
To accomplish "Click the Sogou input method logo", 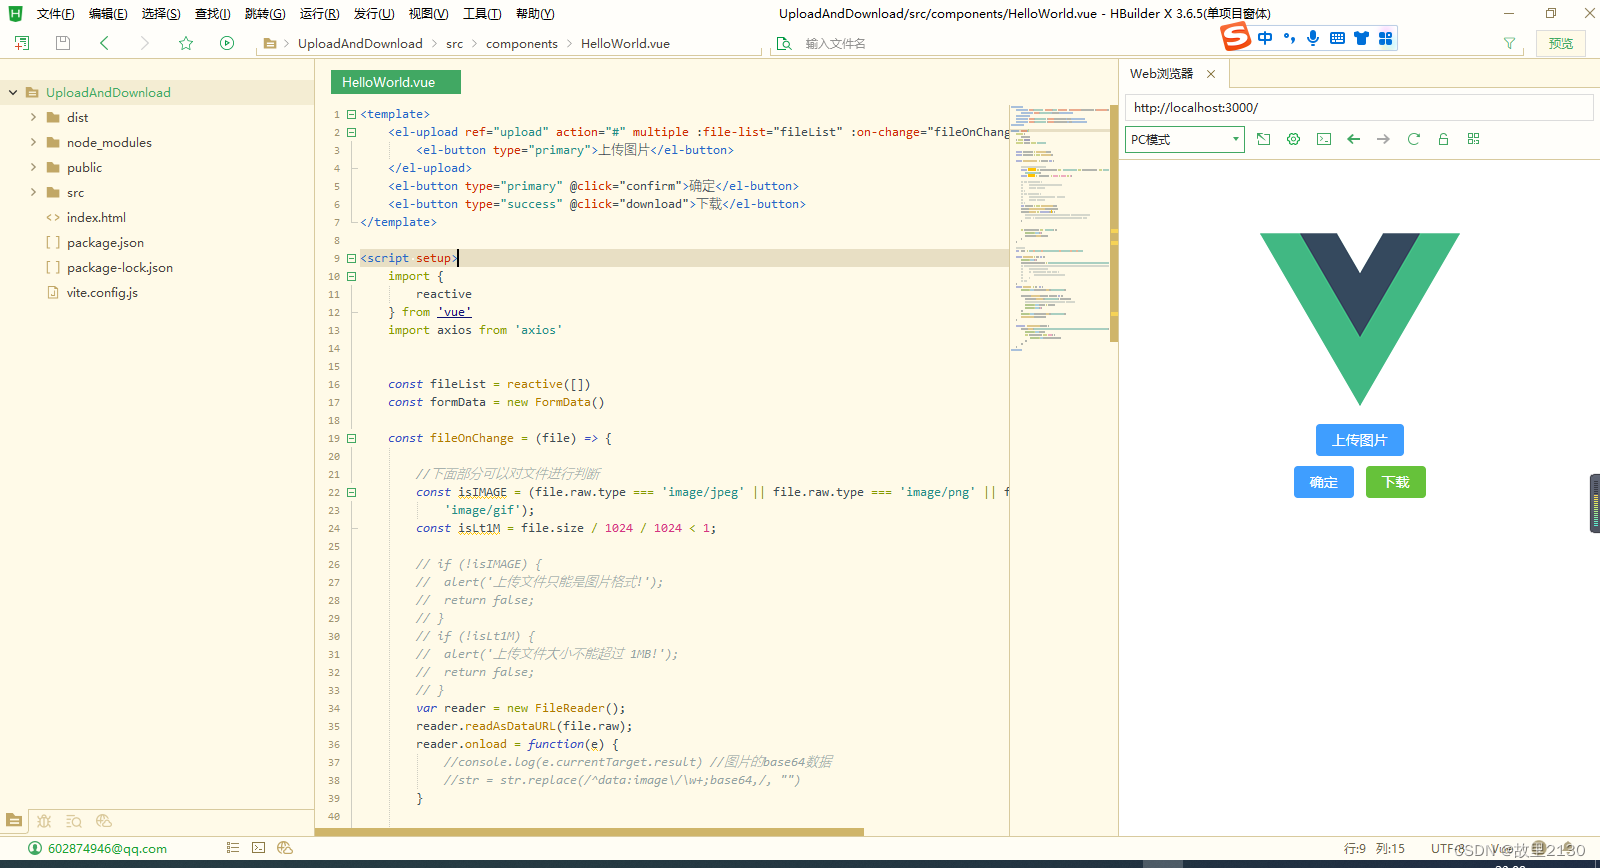I will coord(1236,37).
